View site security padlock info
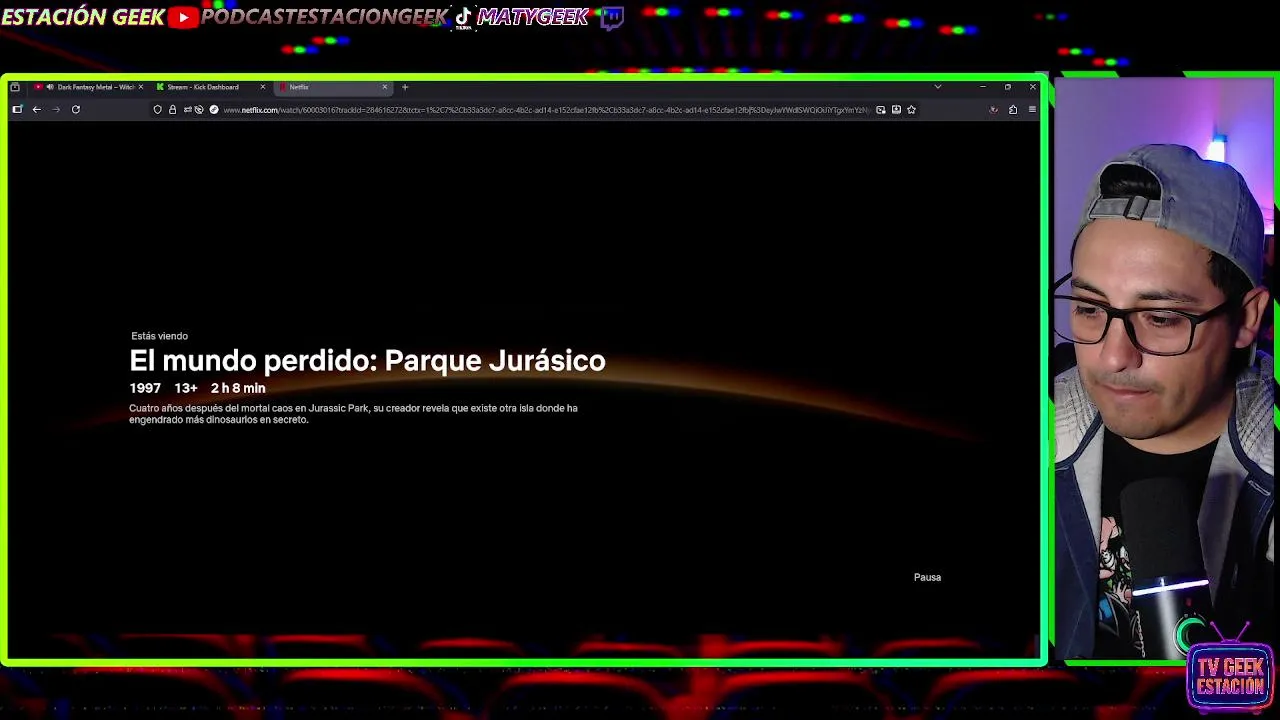The image size is (1280, 720). 172,109
